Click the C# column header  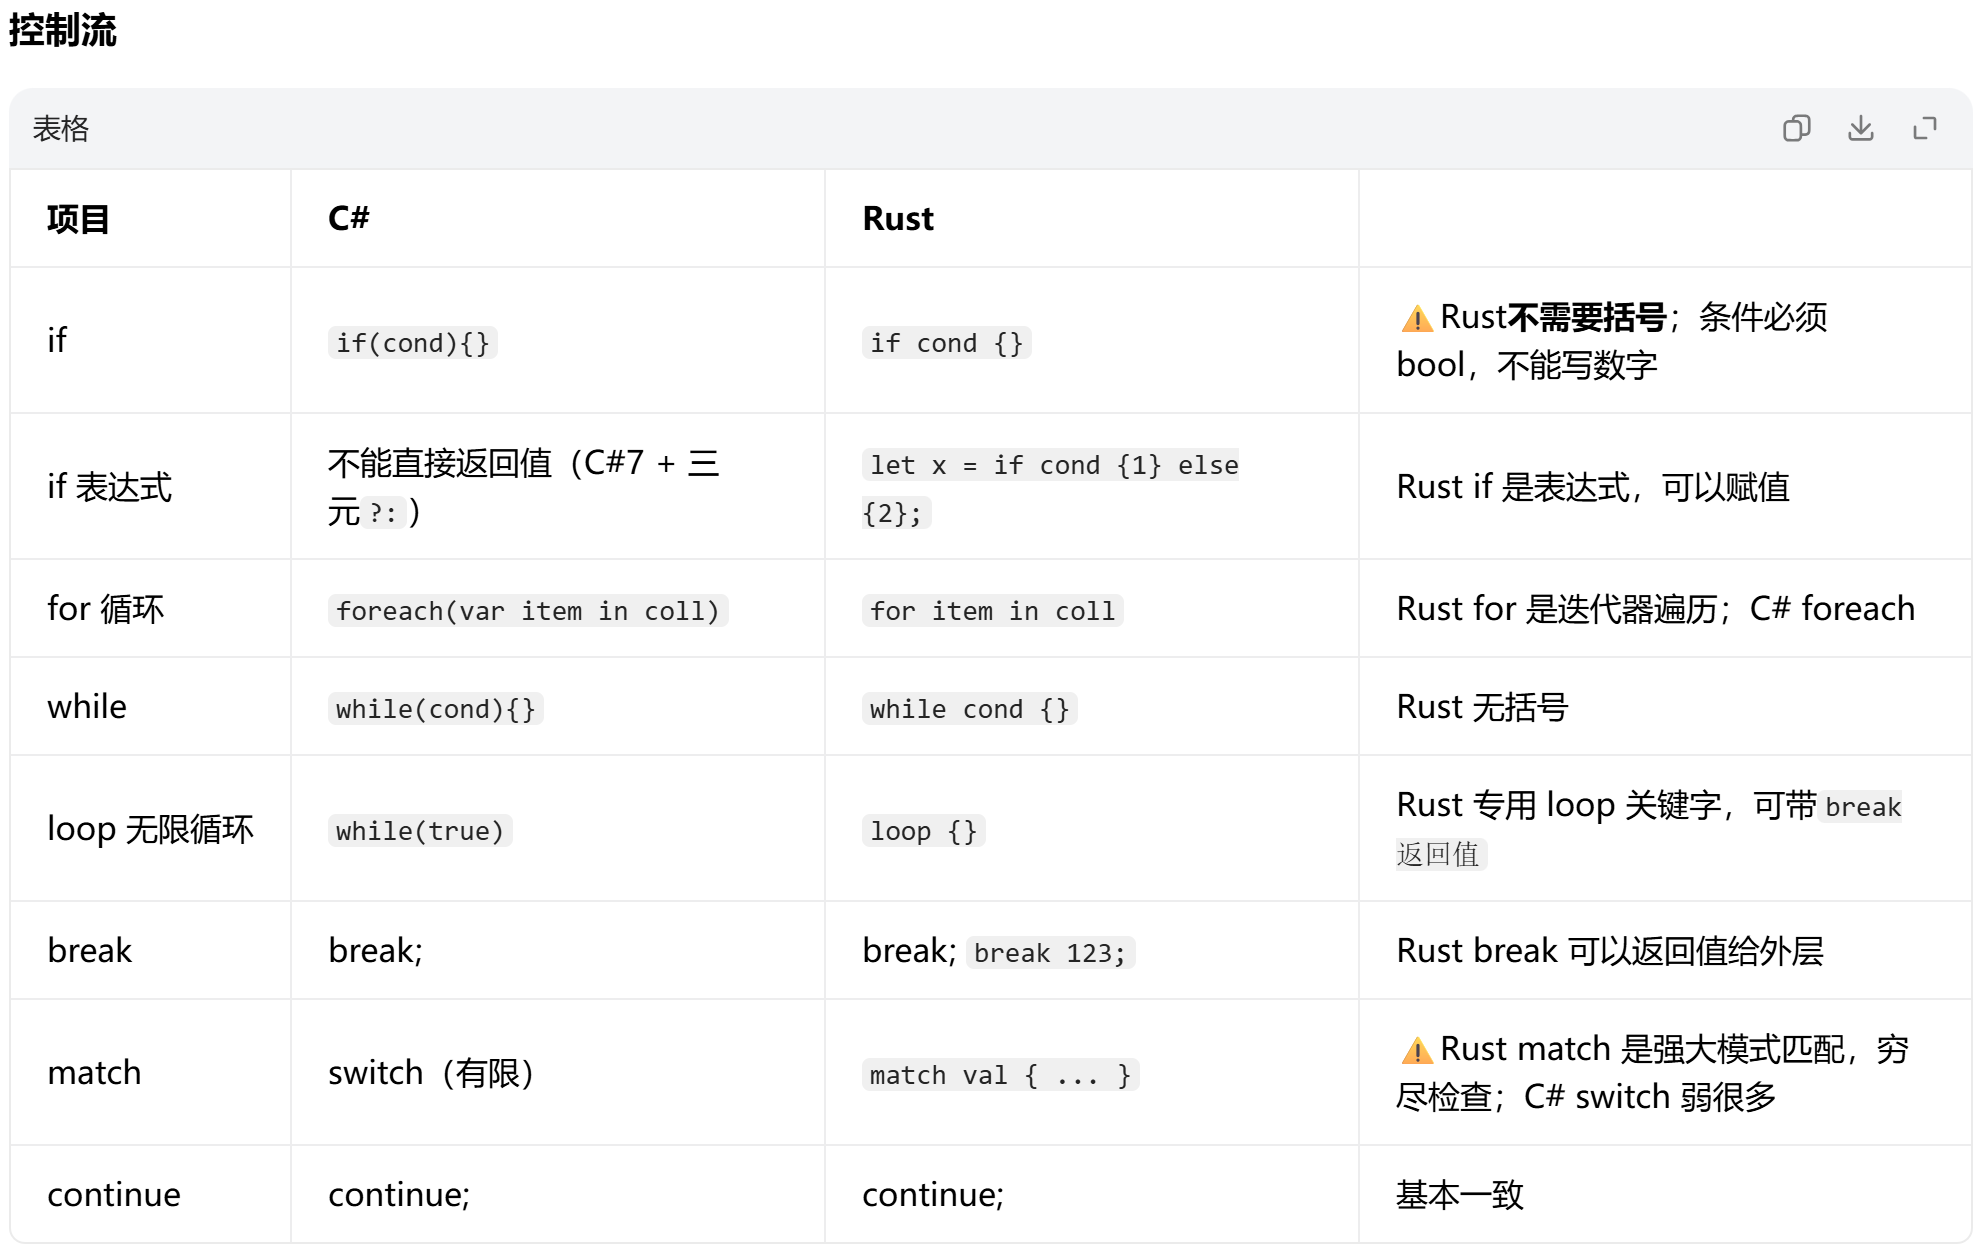point(349,218)
